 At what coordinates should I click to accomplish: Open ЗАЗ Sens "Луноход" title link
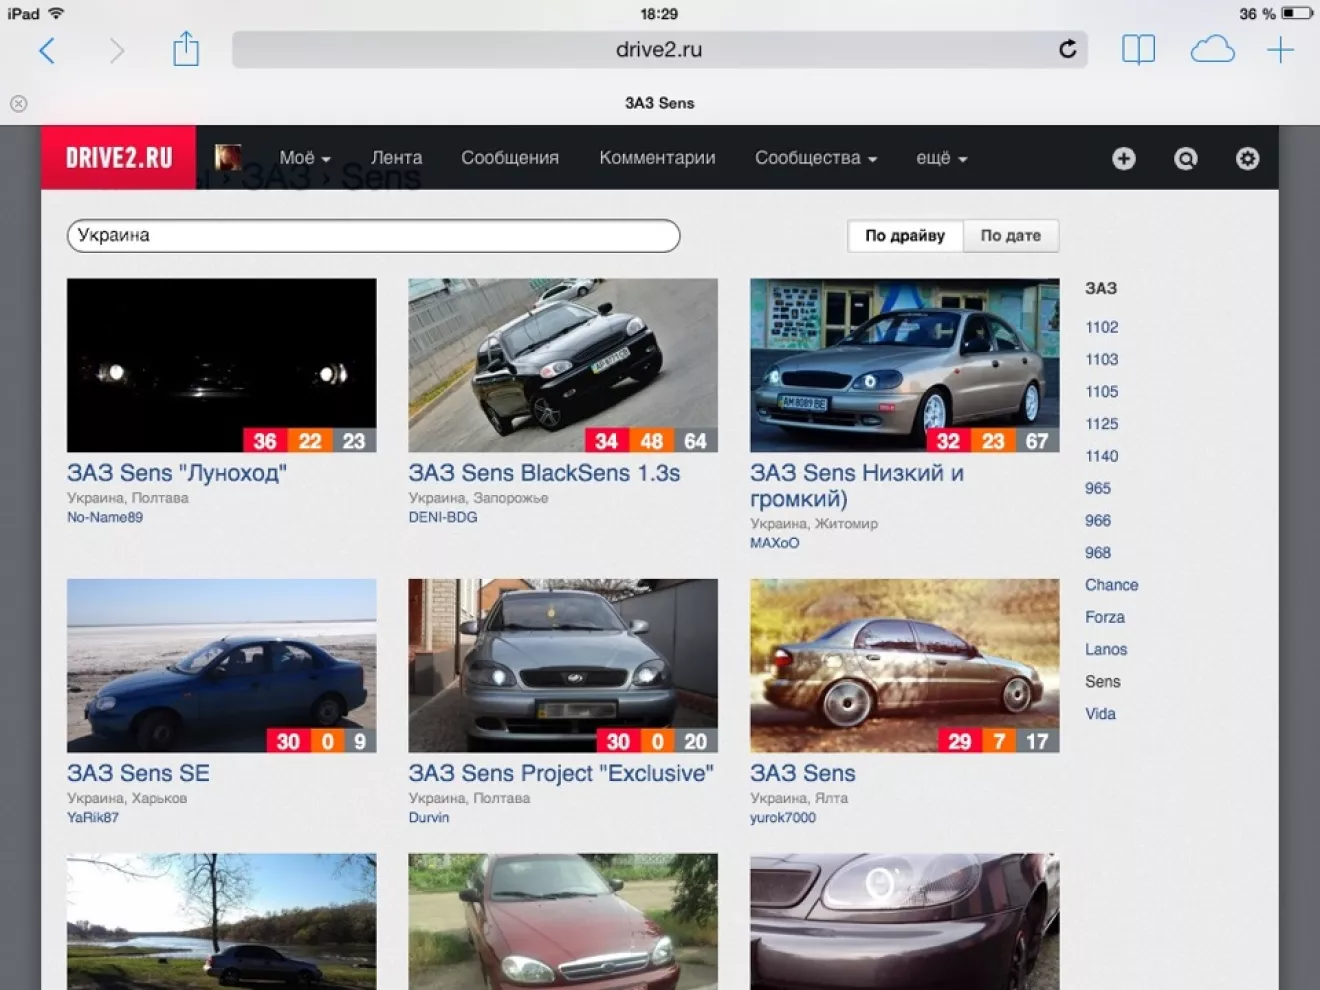click(177, 473)
